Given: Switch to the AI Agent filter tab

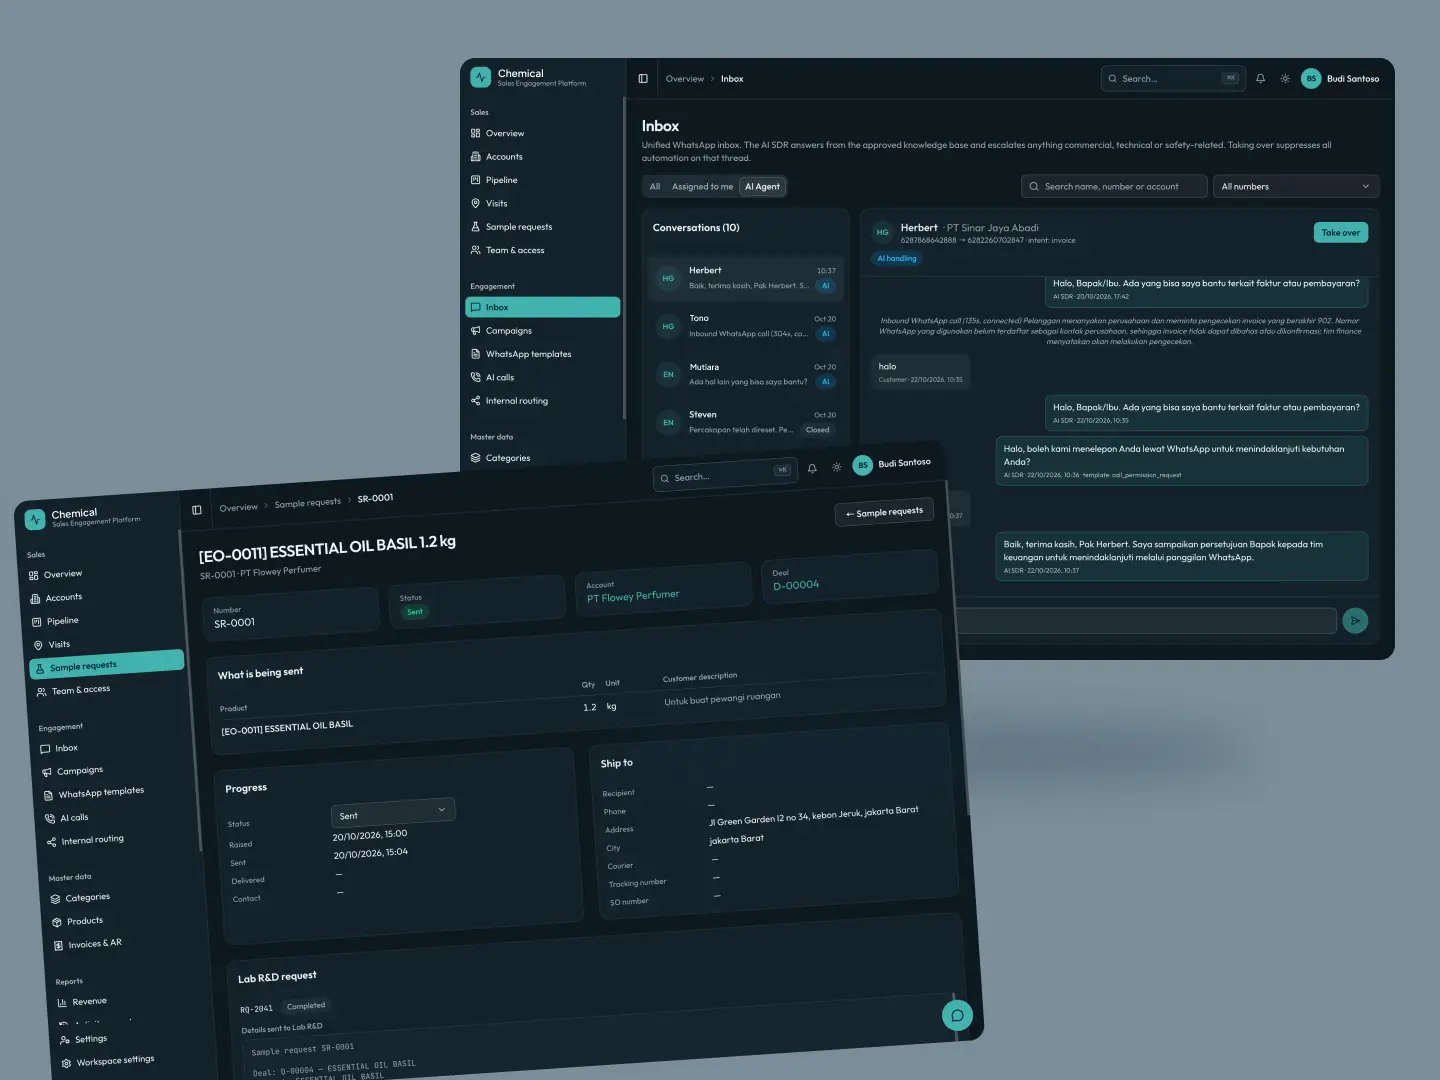Looking at the screenshot, I should tap(762, 187).
